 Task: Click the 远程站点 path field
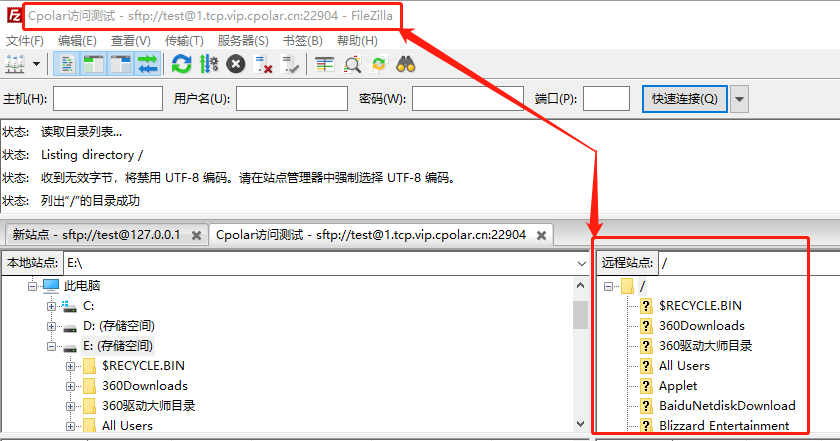[749, 263]
